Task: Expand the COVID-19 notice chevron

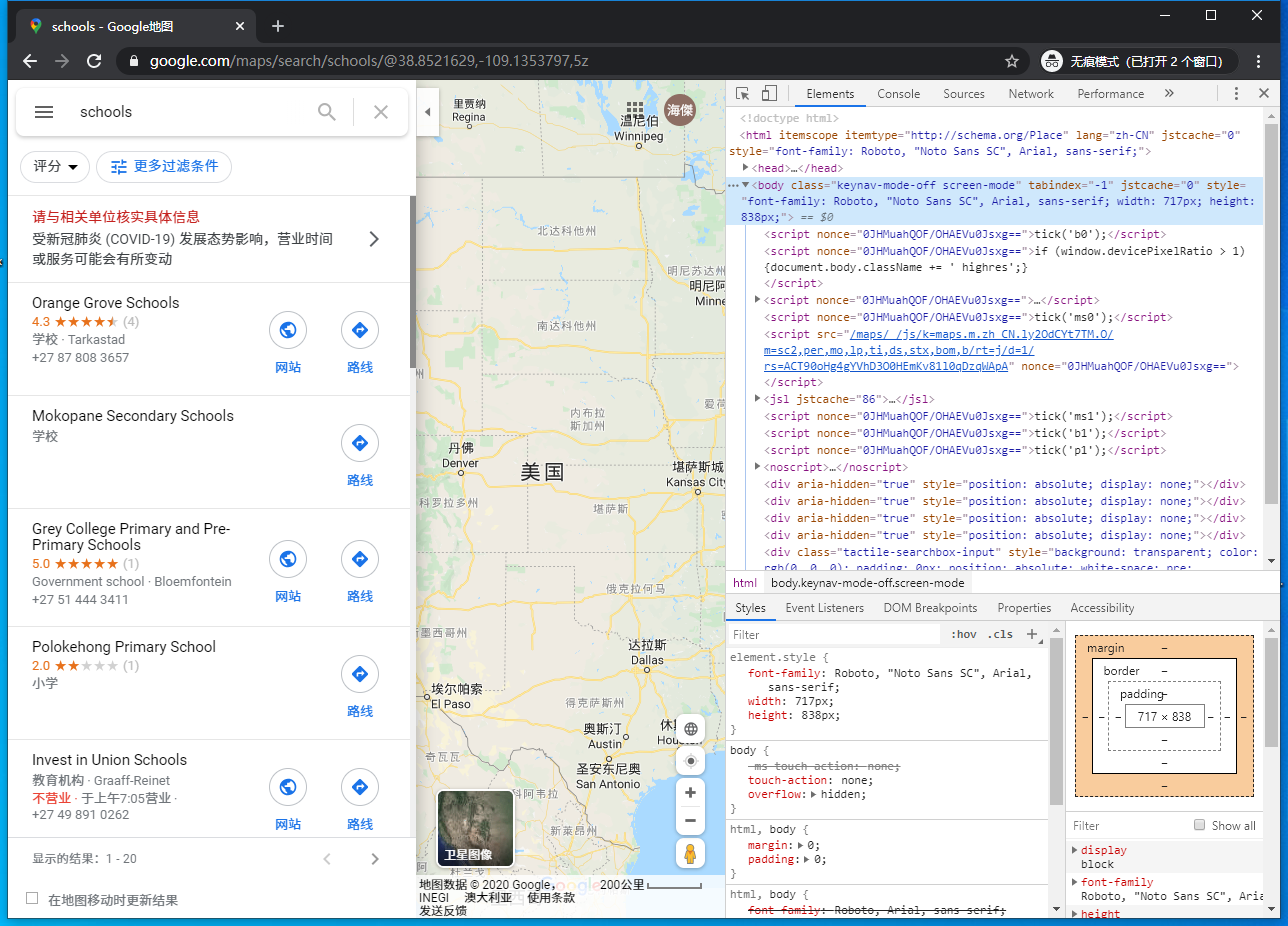Action: (x=374, y=239)
